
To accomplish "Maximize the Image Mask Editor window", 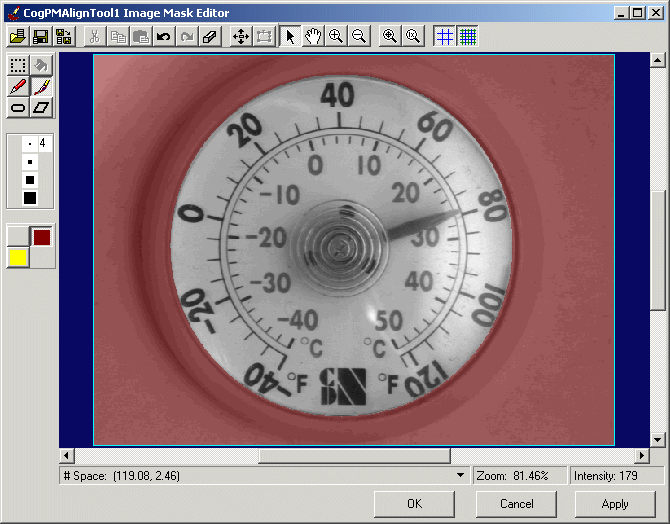I will pos(638,13).
